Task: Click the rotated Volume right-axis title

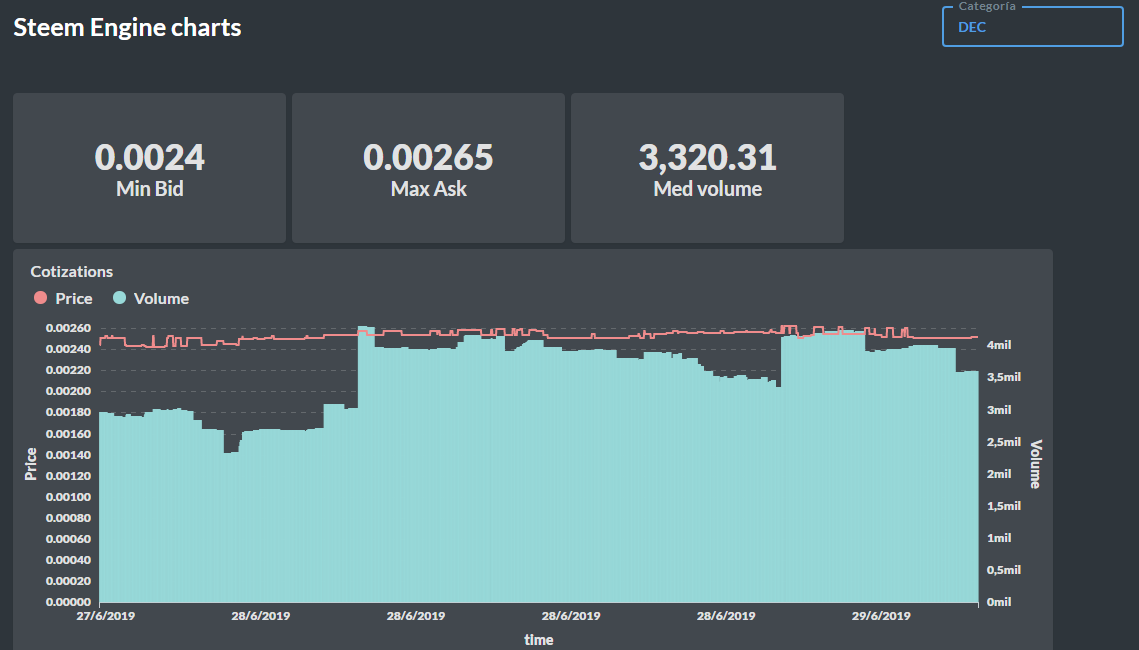Action: tap(1035, 464)
